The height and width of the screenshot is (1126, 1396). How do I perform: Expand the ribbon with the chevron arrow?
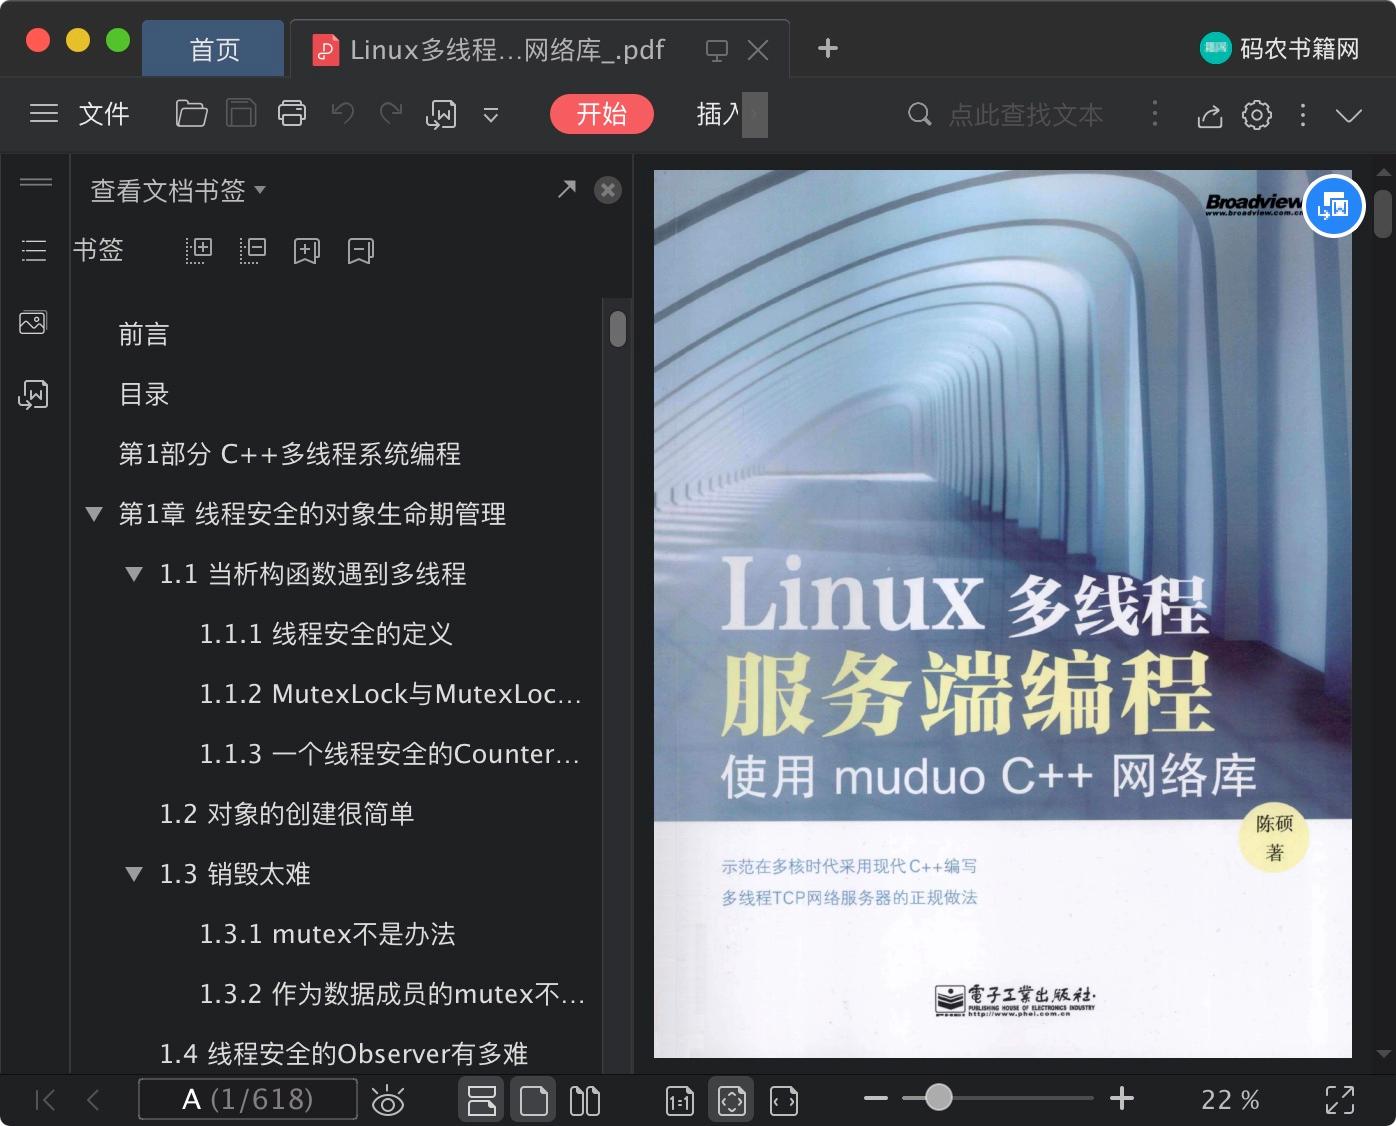click(1349, 115)
